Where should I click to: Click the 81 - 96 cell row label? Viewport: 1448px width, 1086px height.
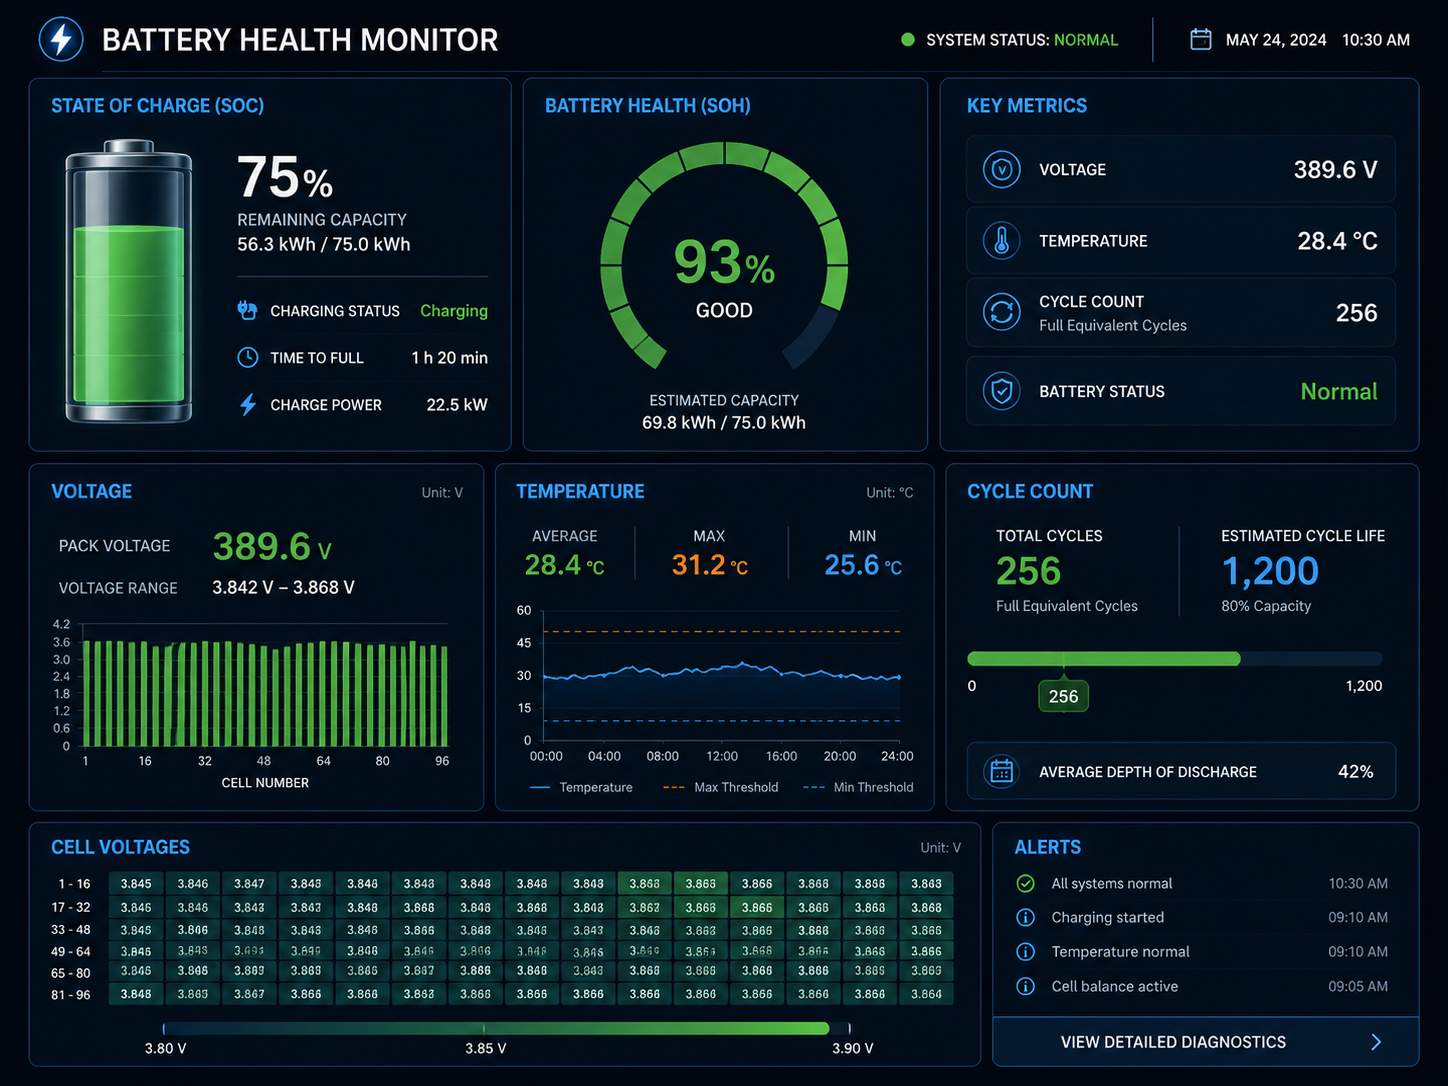(x=71, y=995)
